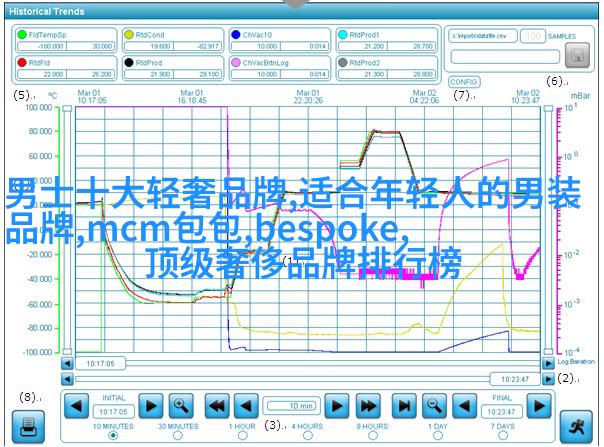Click the fast forward double-arrow button
The image size is (604, 447).
368,406
